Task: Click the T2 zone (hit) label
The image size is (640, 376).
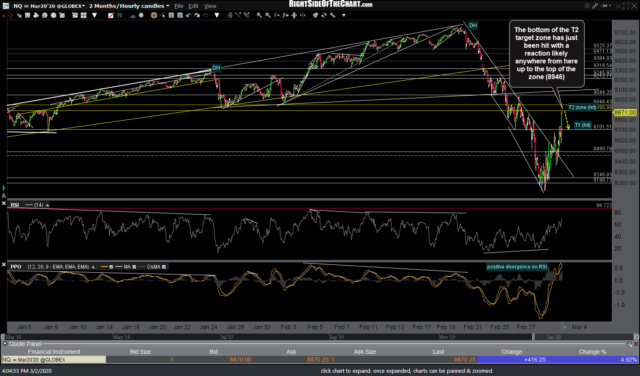Action: pos(582,107)
